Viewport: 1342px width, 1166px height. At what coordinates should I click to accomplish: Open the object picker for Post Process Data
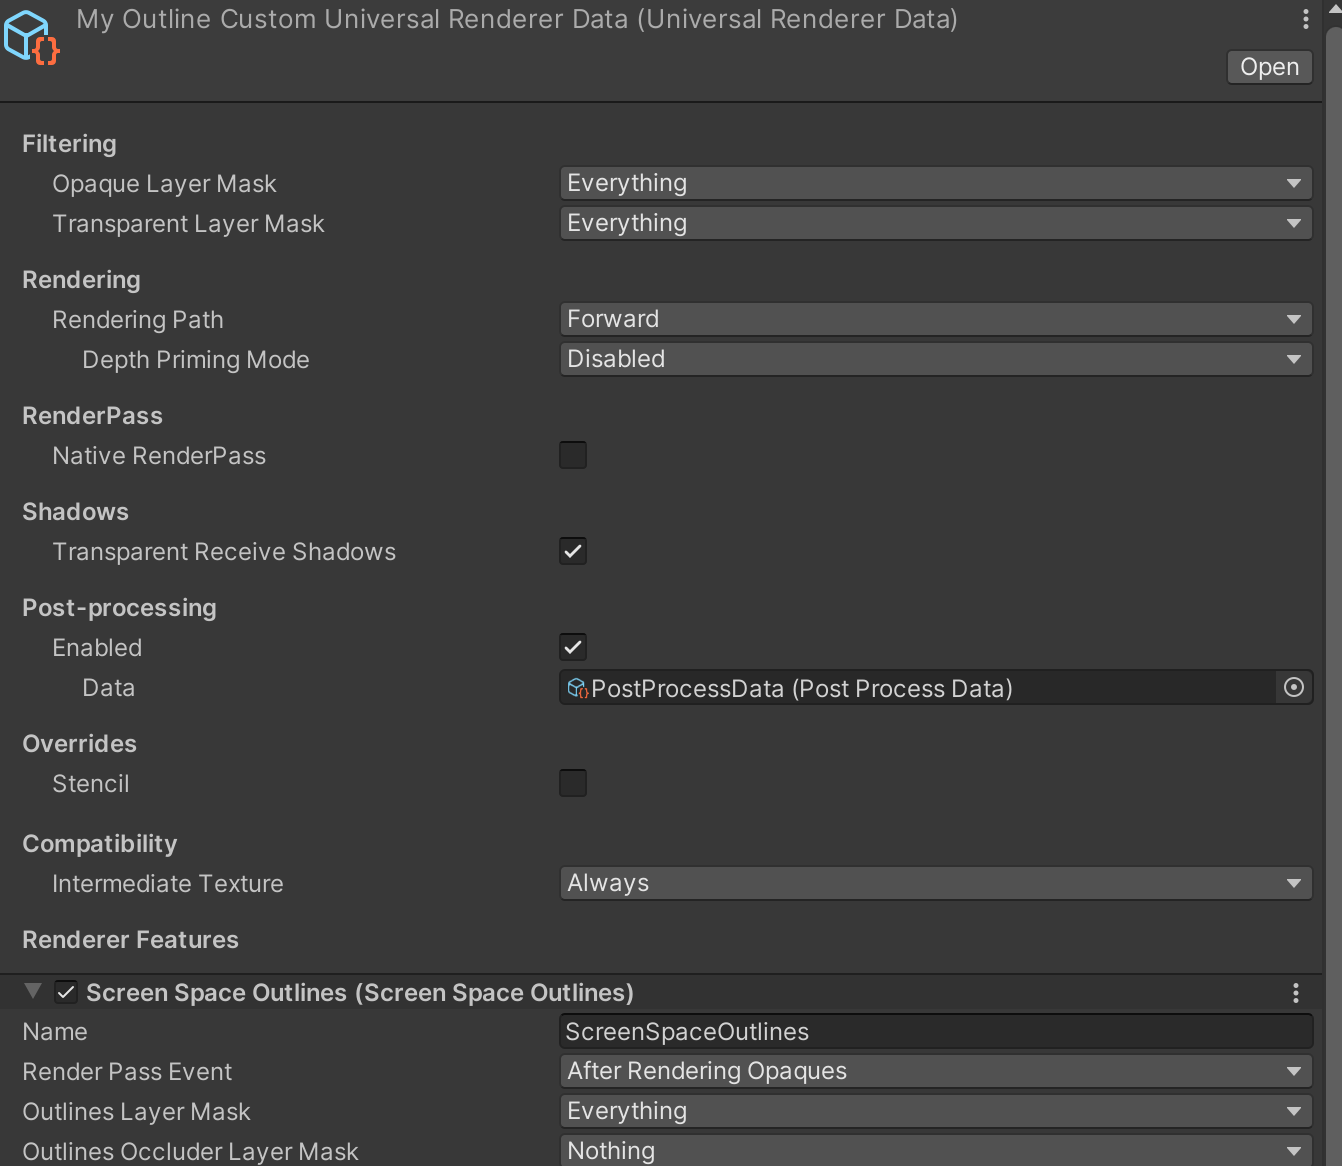point(1293,687)
